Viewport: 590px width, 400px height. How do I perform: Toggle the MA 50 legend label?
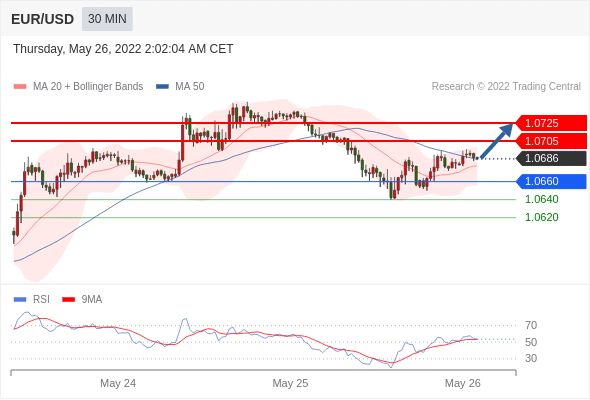coord(190,87)
